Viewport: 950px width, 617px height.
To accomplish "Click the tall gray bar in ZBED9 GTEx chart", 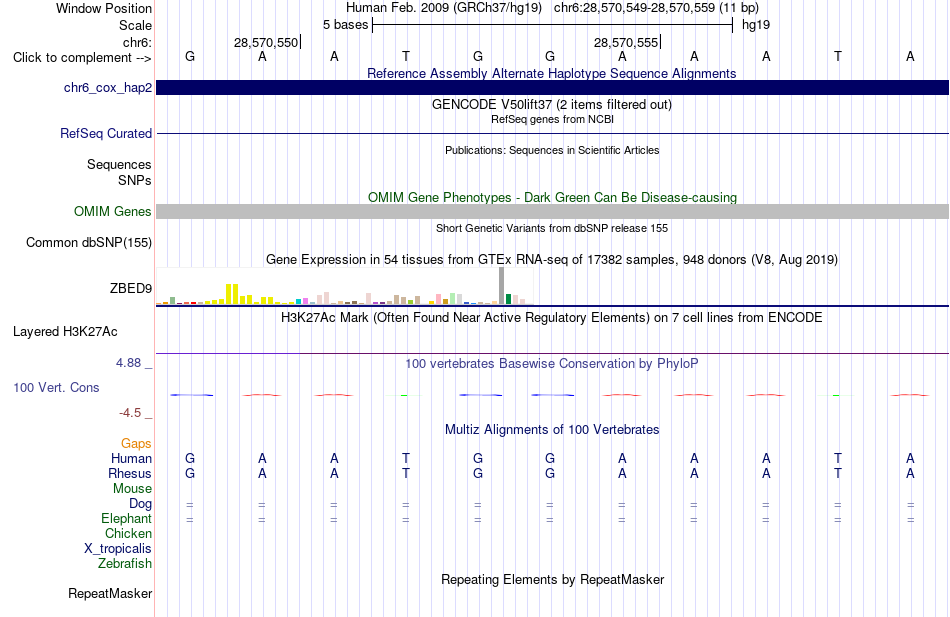I will 502,285.
